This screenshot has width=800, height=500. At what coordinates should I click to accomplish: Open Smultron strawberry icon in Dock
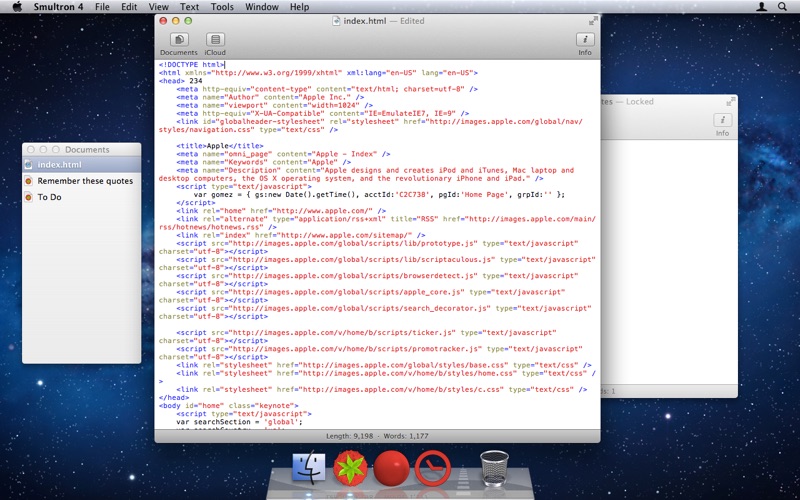click(x=351, y=467)
